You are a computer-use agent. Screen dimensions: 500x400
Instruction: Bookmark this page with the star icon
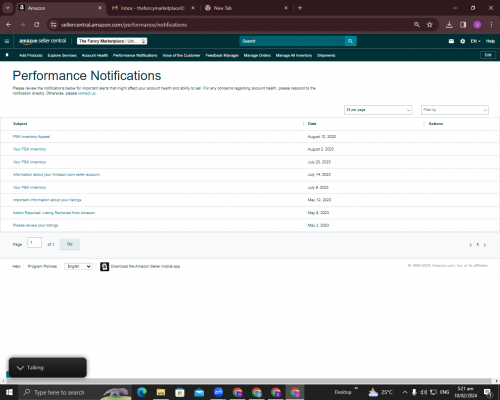click(x=430, y=25)
